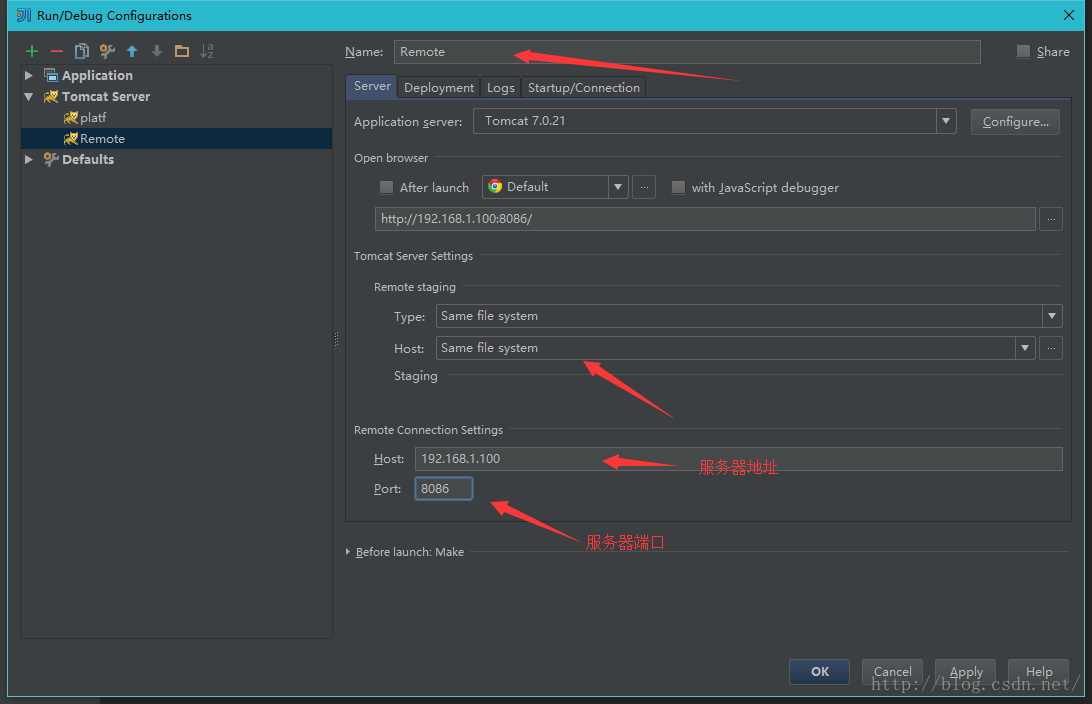Remove configuration with minus icon
This screenshot has width=1092, height=704.
[57, 51]
